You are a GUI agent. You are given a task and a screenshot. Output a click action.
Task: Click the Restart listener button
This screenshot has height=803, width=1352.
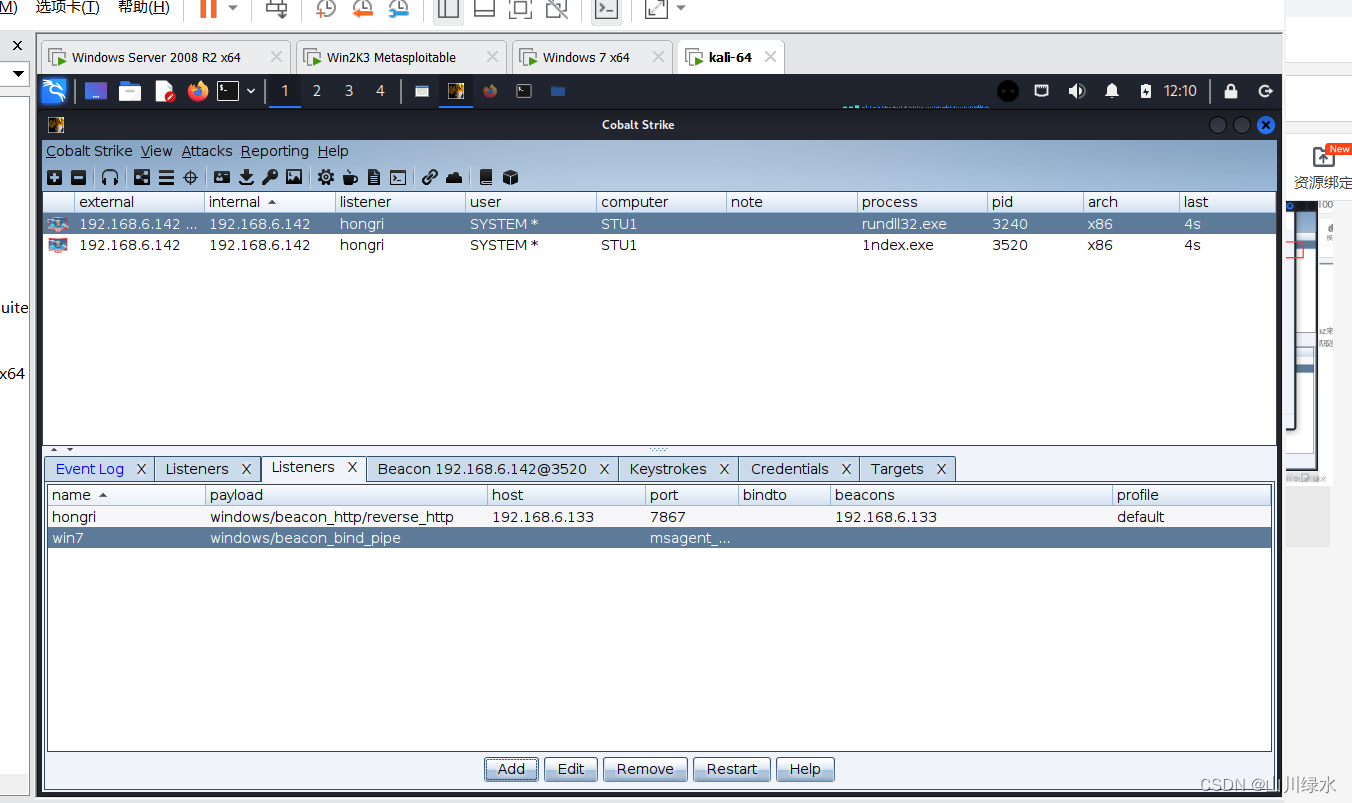(x=732, y=769)
